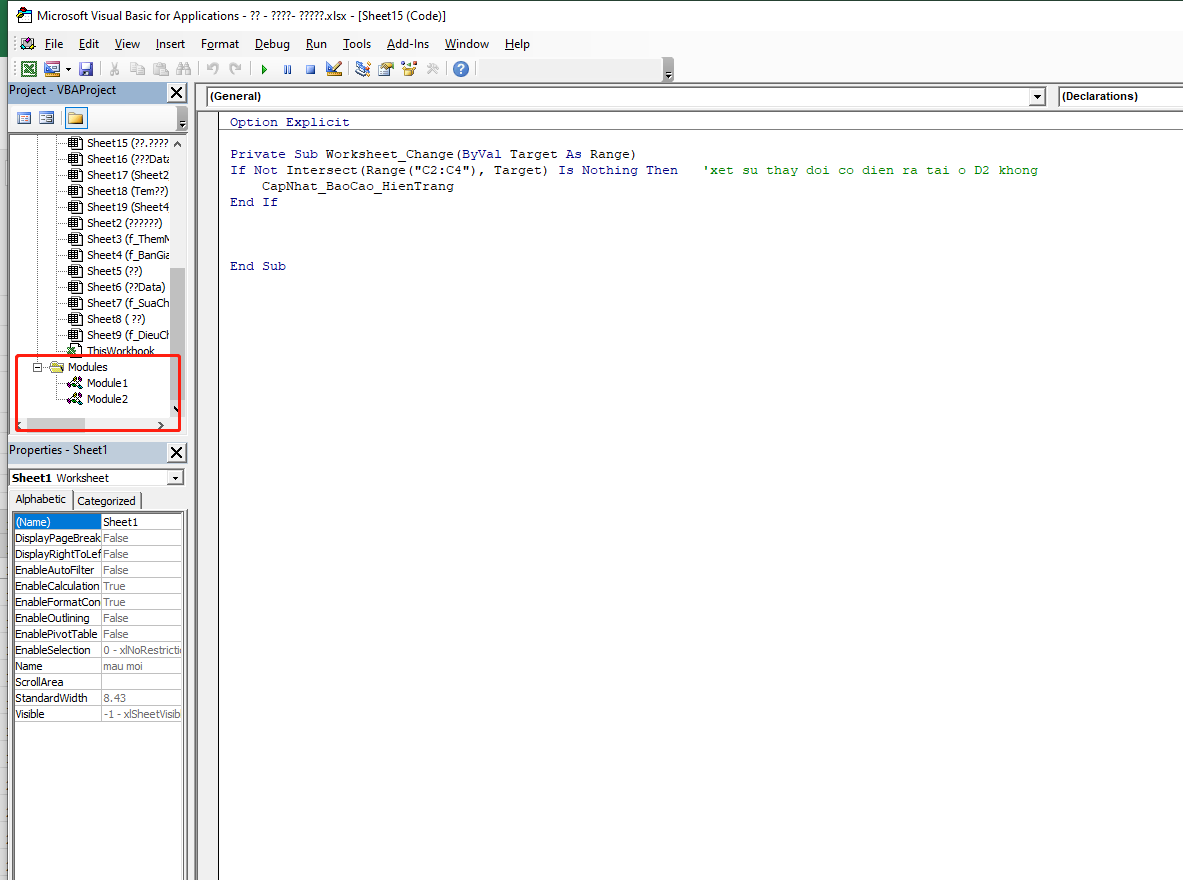Screen dimensions: 1183x880
Task: Open the Add-Ins menu
Action: click(407, 44)
